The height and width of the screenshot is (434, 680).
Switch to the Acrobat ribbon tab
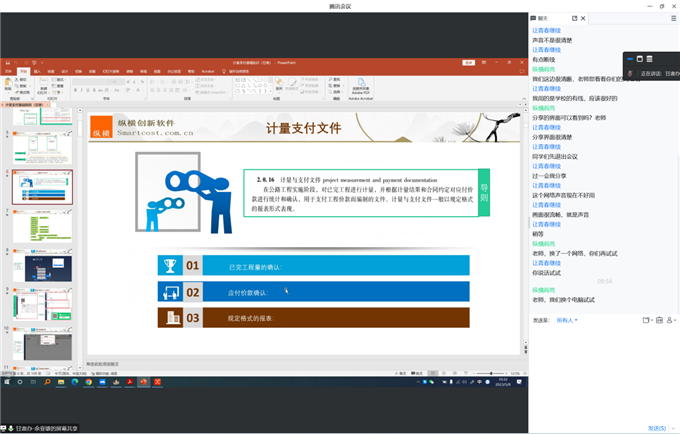coord(205,72)
